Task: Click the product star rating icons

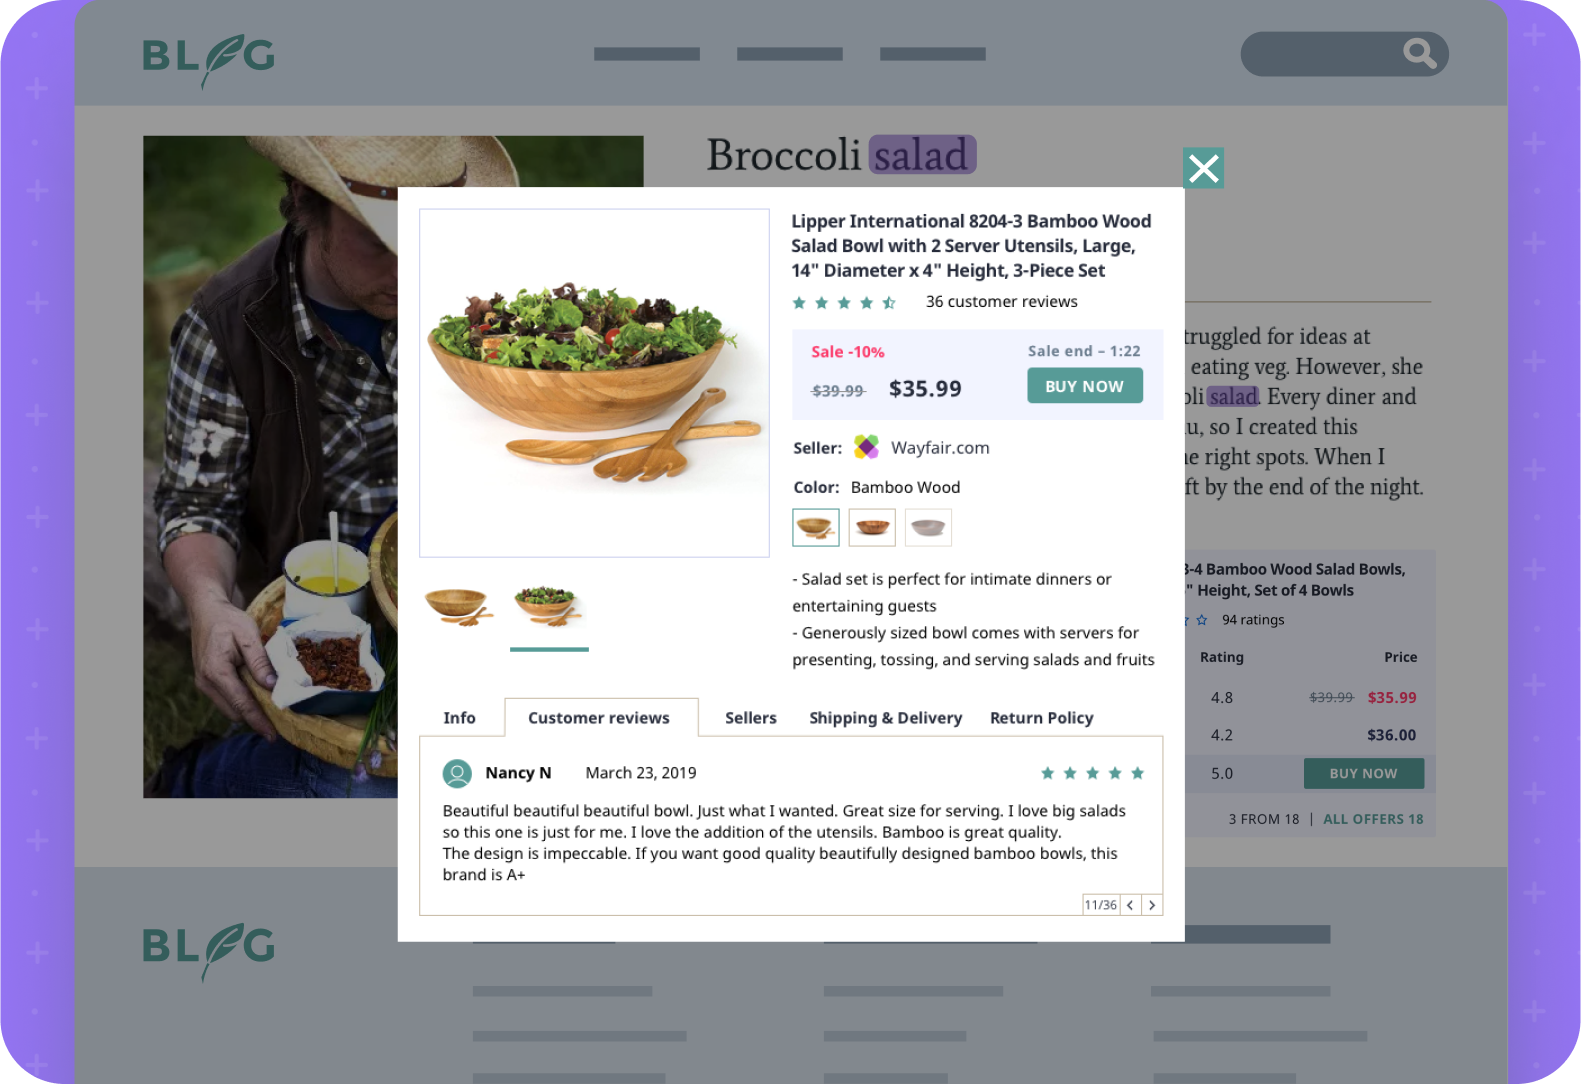Action: tap(844, 302)
